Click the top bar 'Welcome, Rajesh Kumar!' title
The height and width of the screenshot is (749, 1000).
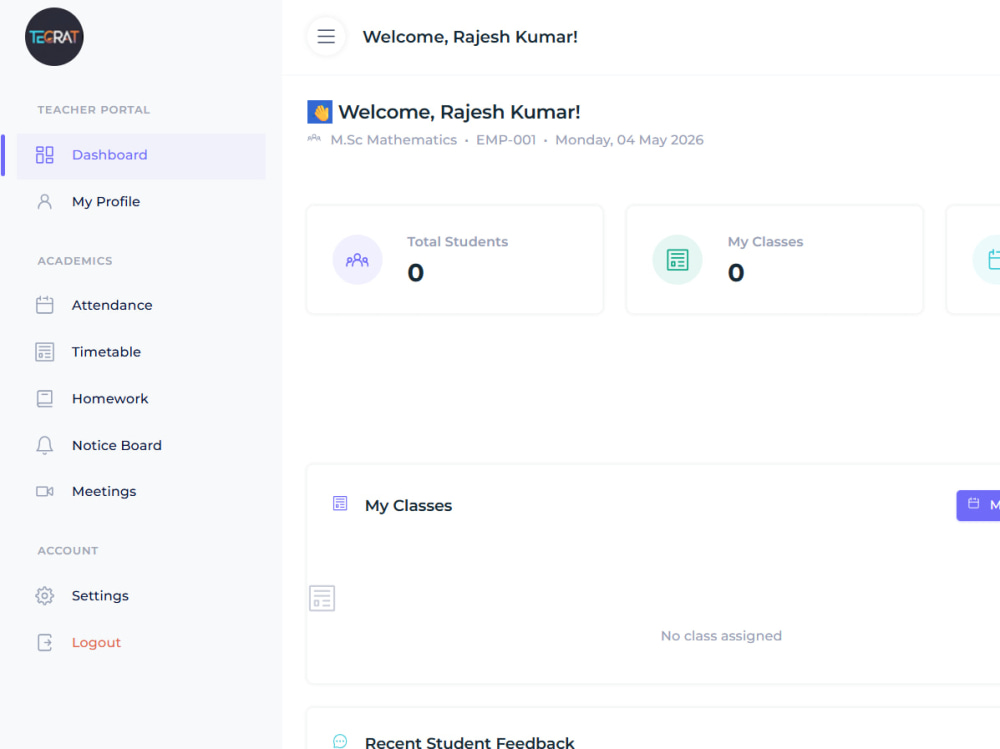point(470,37)
